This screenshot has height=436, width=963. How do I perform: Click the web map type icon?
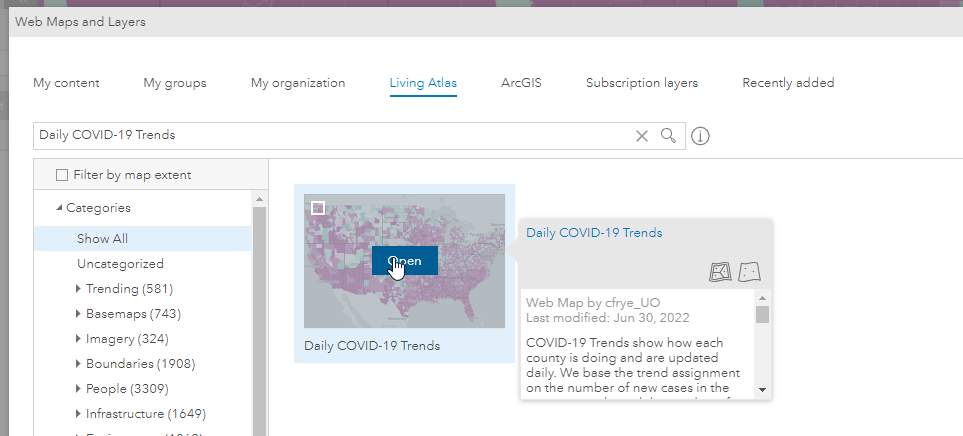point(720,271)
